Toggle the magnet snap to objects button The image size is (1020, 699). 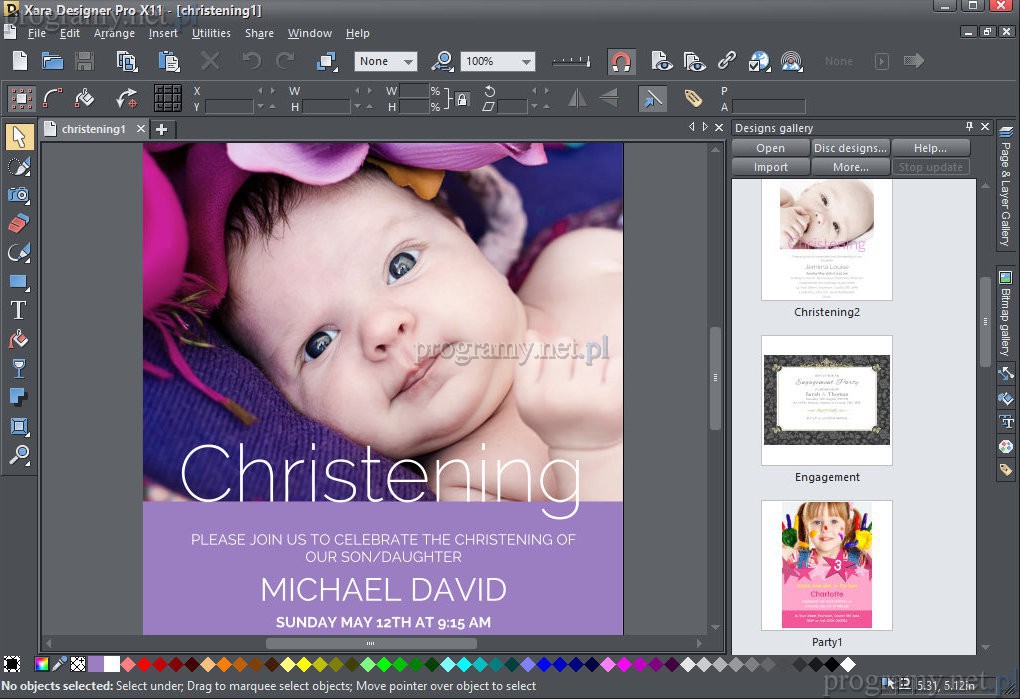tap(621, 62)
